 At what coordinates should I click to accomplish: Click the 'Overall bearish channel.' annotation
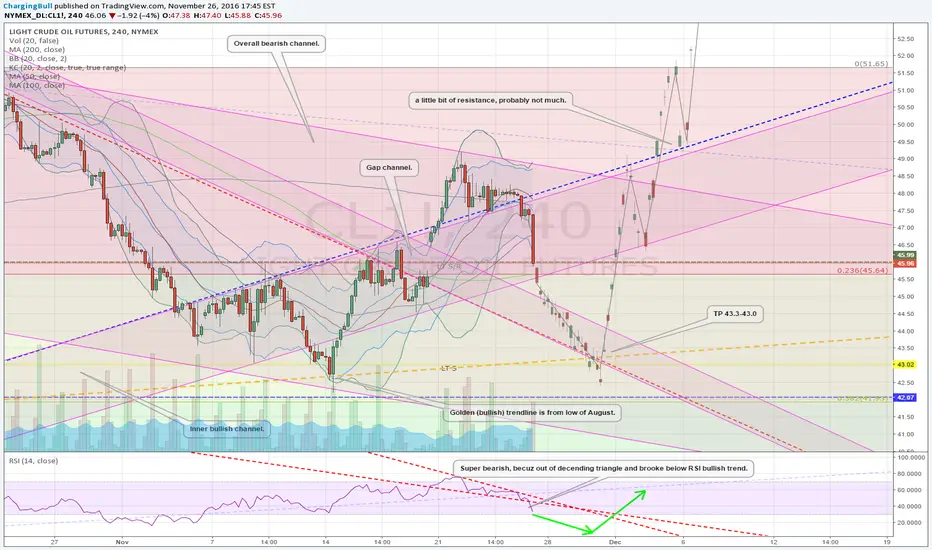coord(276,43)
